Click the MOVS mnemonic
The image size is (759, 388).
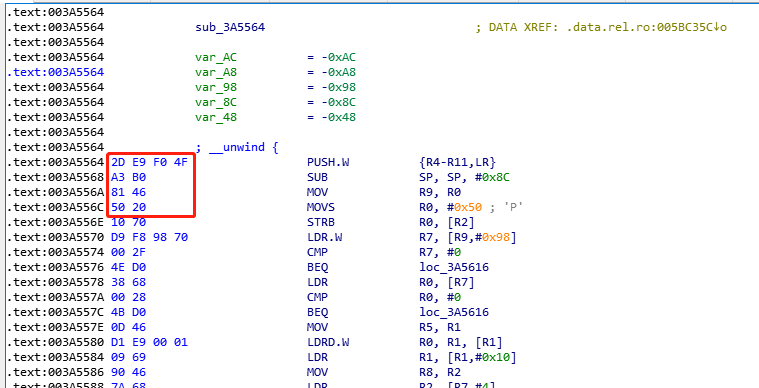[x=321, y=208]
